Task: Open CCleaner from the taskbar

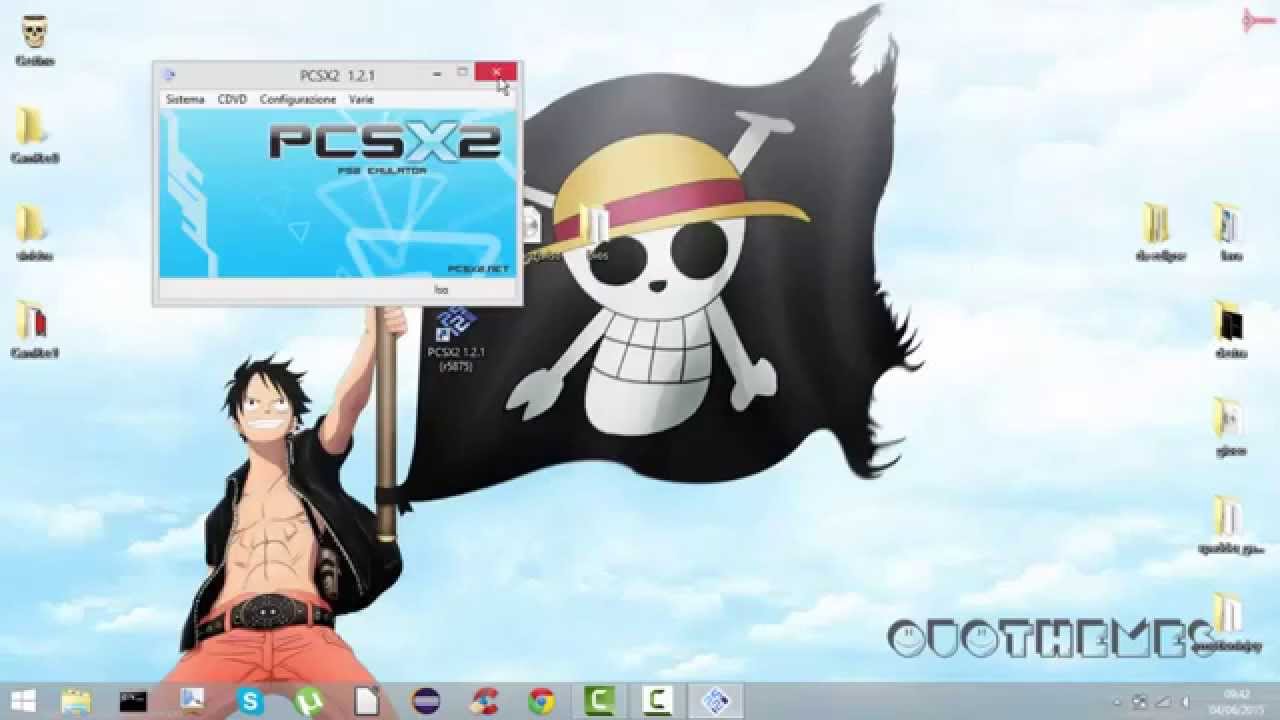Action: pyautogui.click(x=484, y=701)
